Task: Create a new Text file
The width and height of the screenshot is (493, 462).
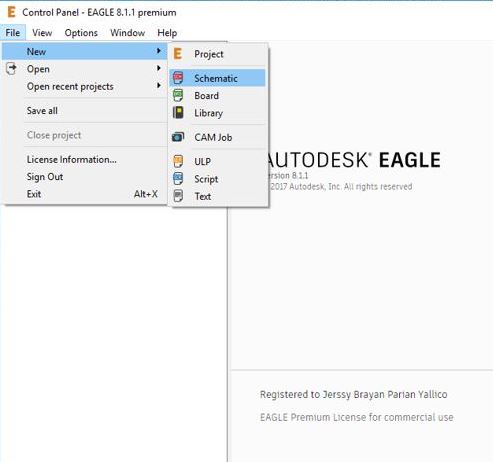Action: tap(217, 196)
